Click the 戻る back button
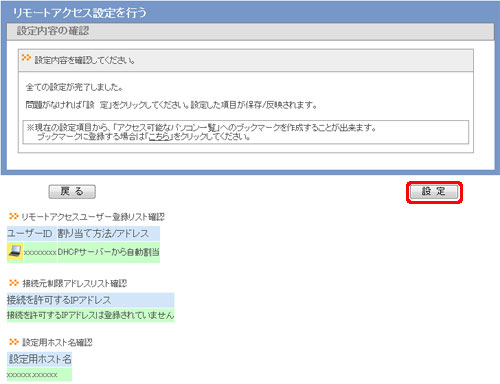The width and height of the screenshot is (500, 384). pyautogui.click(x=72, y=192)
